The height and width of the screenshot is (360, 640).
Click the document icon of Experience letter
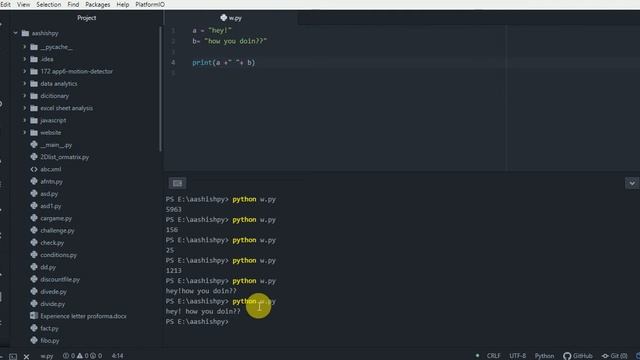point(34,316)
